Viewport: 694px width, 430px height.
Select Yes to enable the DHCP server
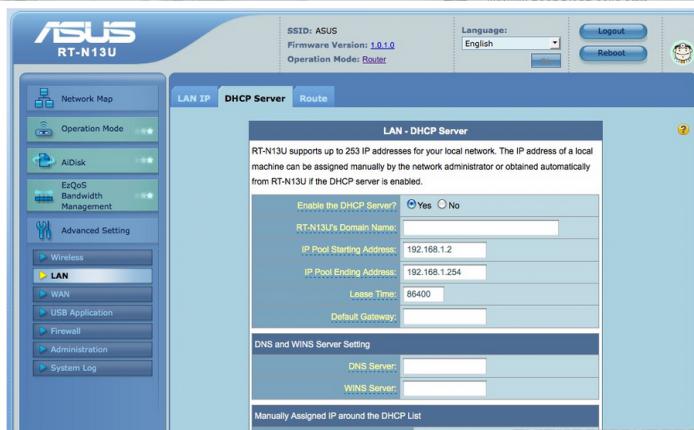[412, 204]
